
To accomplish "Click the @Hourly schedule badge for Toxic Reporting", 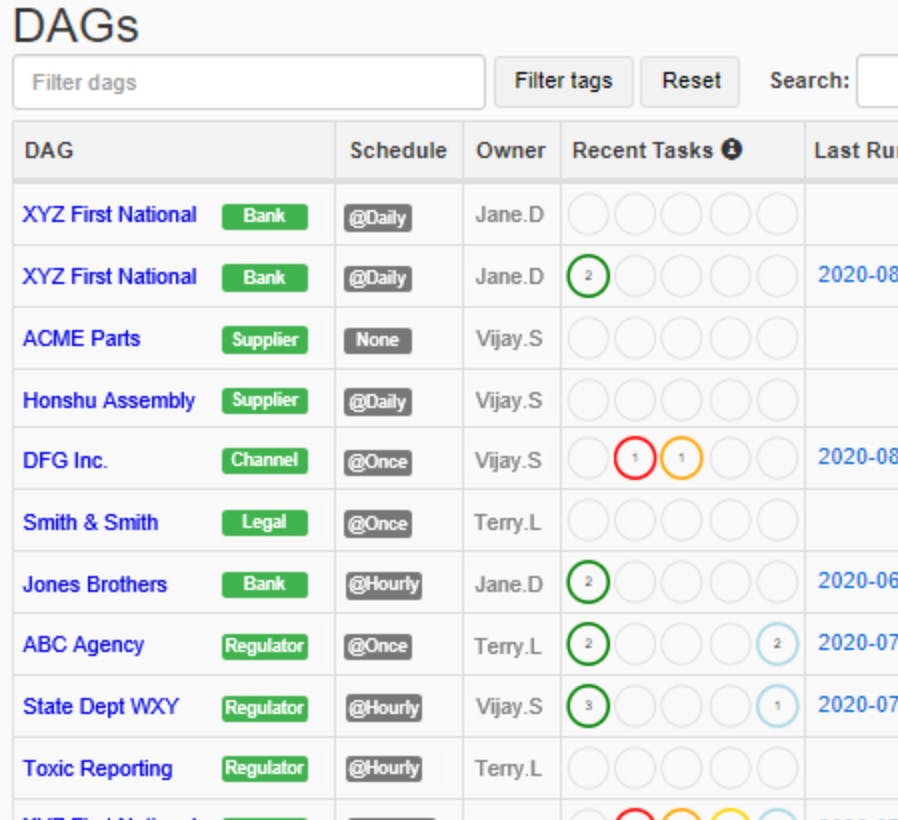I will [x=384, y=768].
